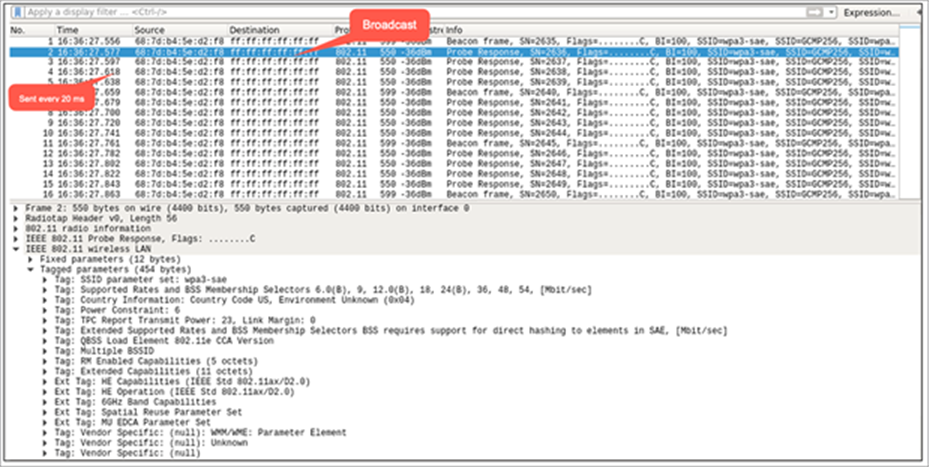Expand the 'Tag: Country Information: Country Code US' node

tap(45, 300)
